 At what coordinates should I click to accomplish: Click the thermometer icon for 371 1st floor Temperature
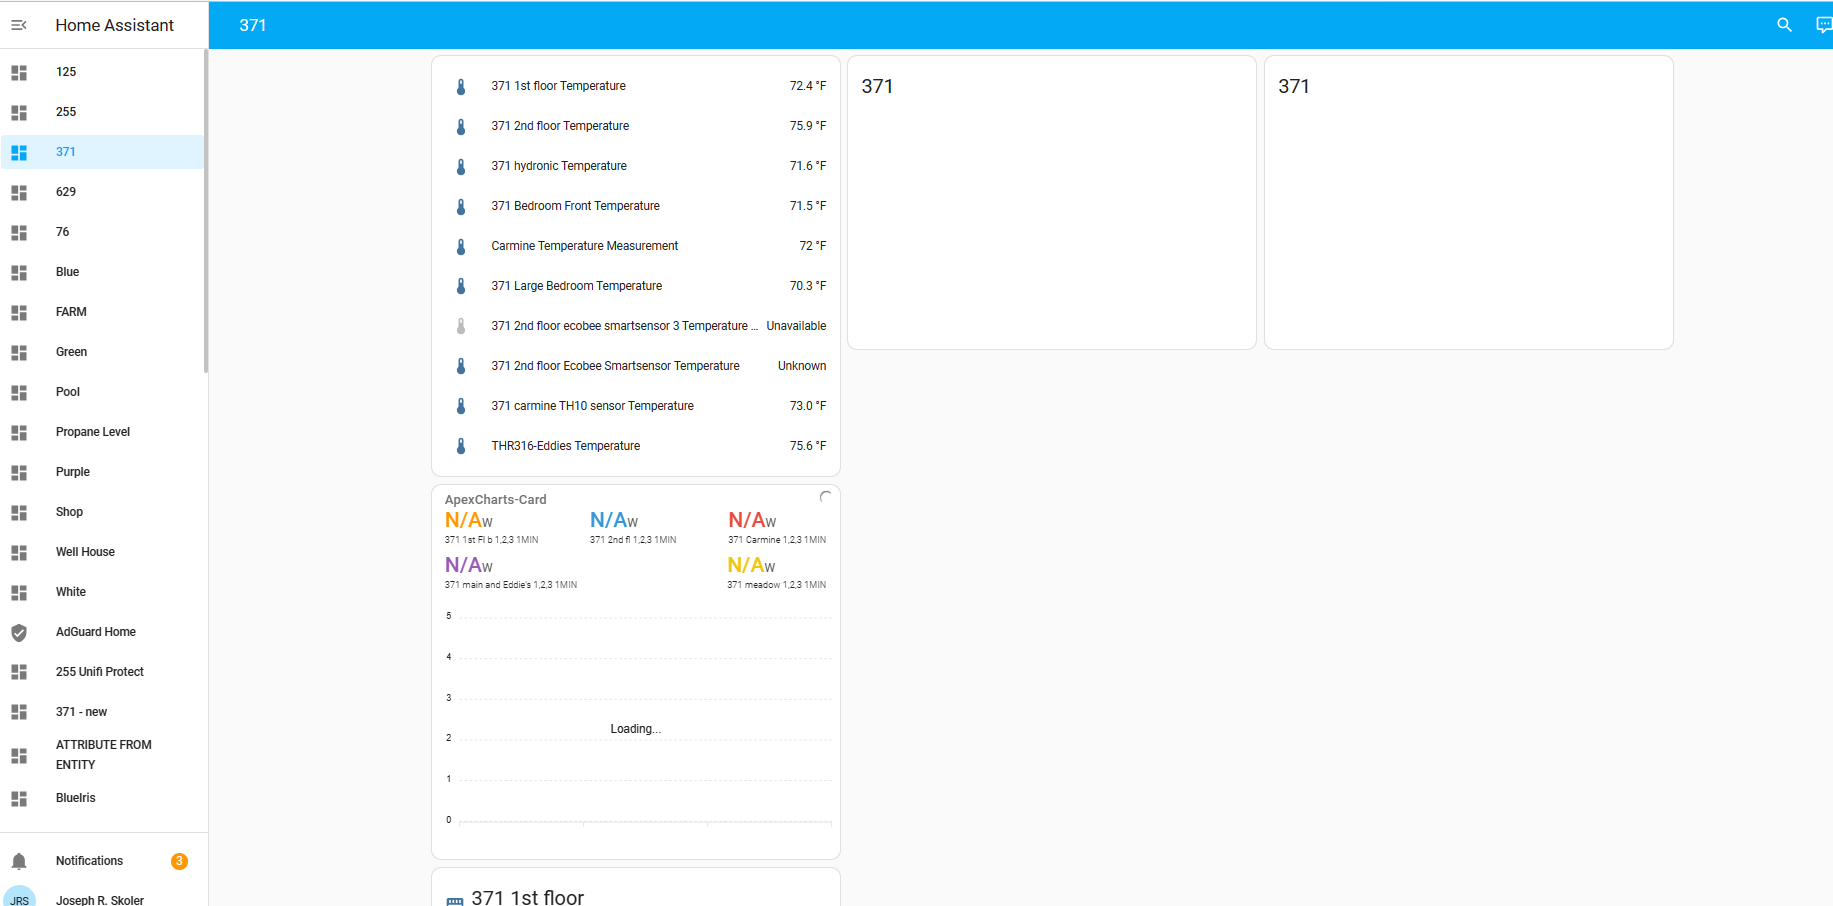tap(461, 86)
